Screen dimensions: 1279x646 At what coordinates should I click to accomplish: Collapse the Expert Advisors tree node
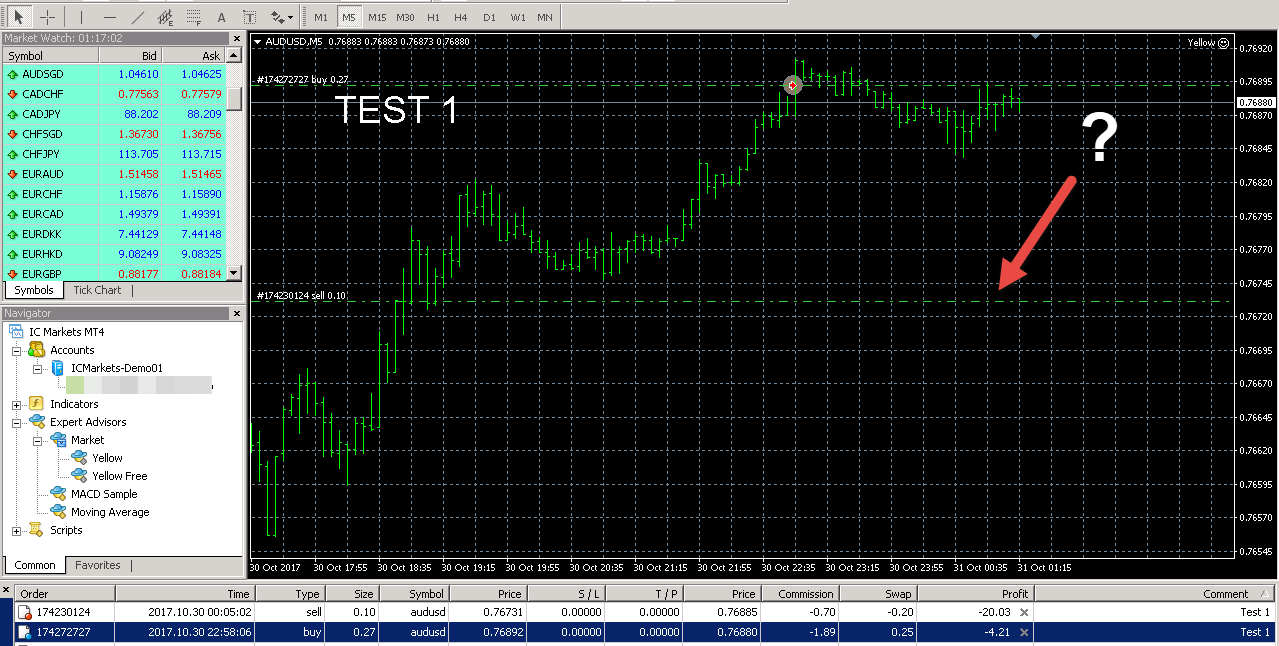(17, 423)
